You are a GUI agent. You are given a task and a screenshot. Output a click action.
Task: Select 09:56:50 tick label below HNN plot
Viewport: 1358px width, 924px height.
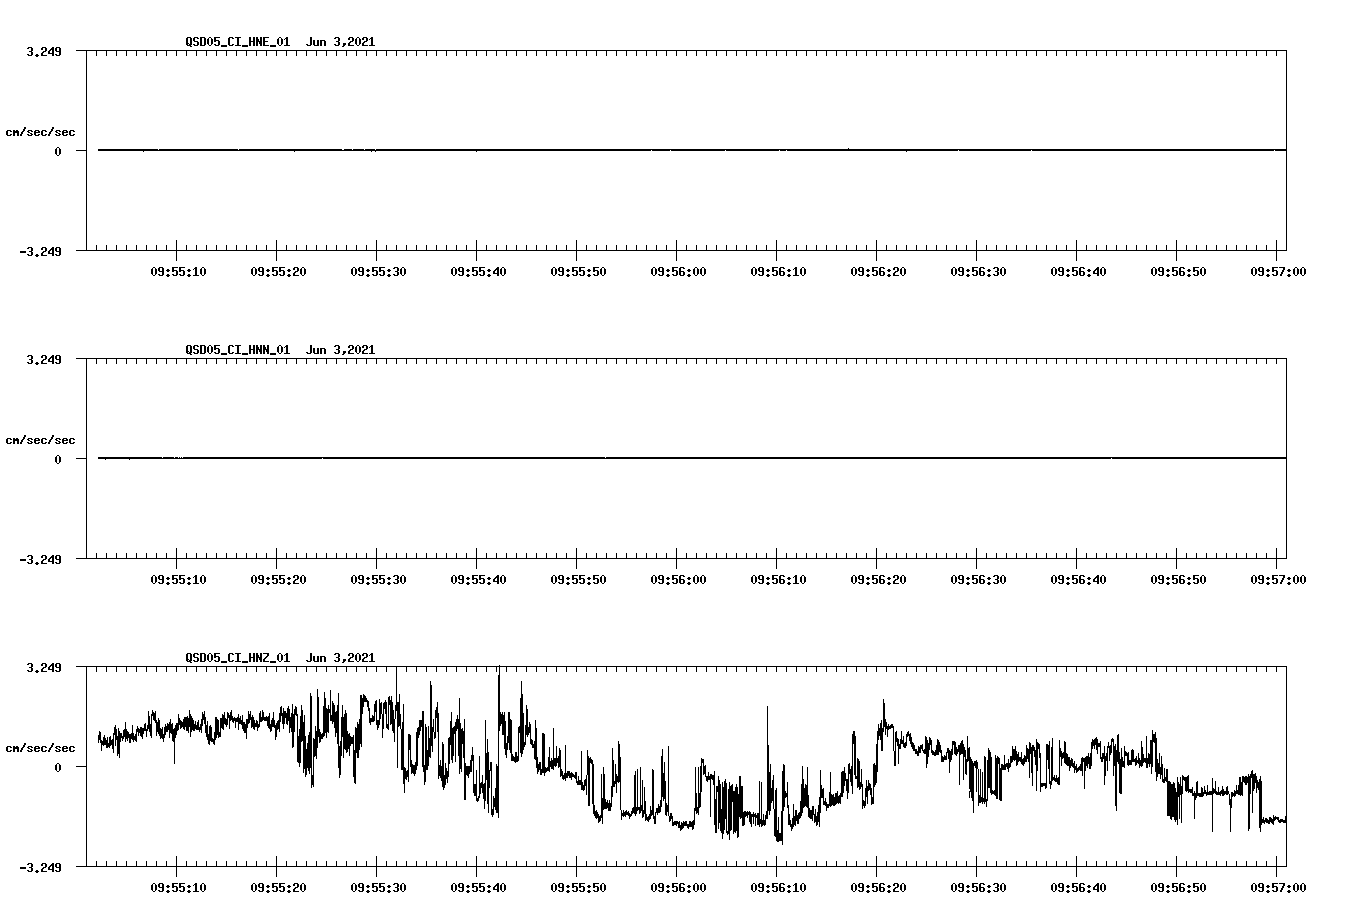(1178, 579)
